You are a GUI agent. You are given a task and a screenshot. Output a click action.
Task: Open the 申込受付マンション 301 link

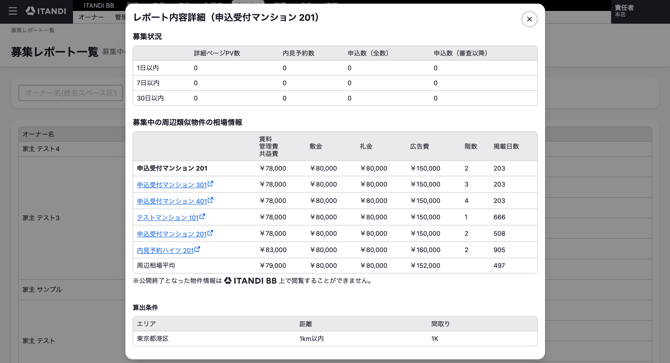172,185
